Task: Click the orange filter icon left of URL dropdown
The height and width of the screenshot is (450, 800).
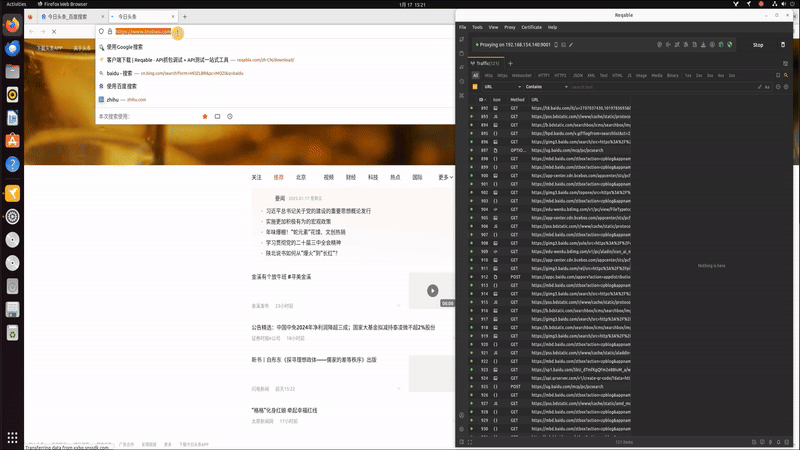Action: pos(475,87)
